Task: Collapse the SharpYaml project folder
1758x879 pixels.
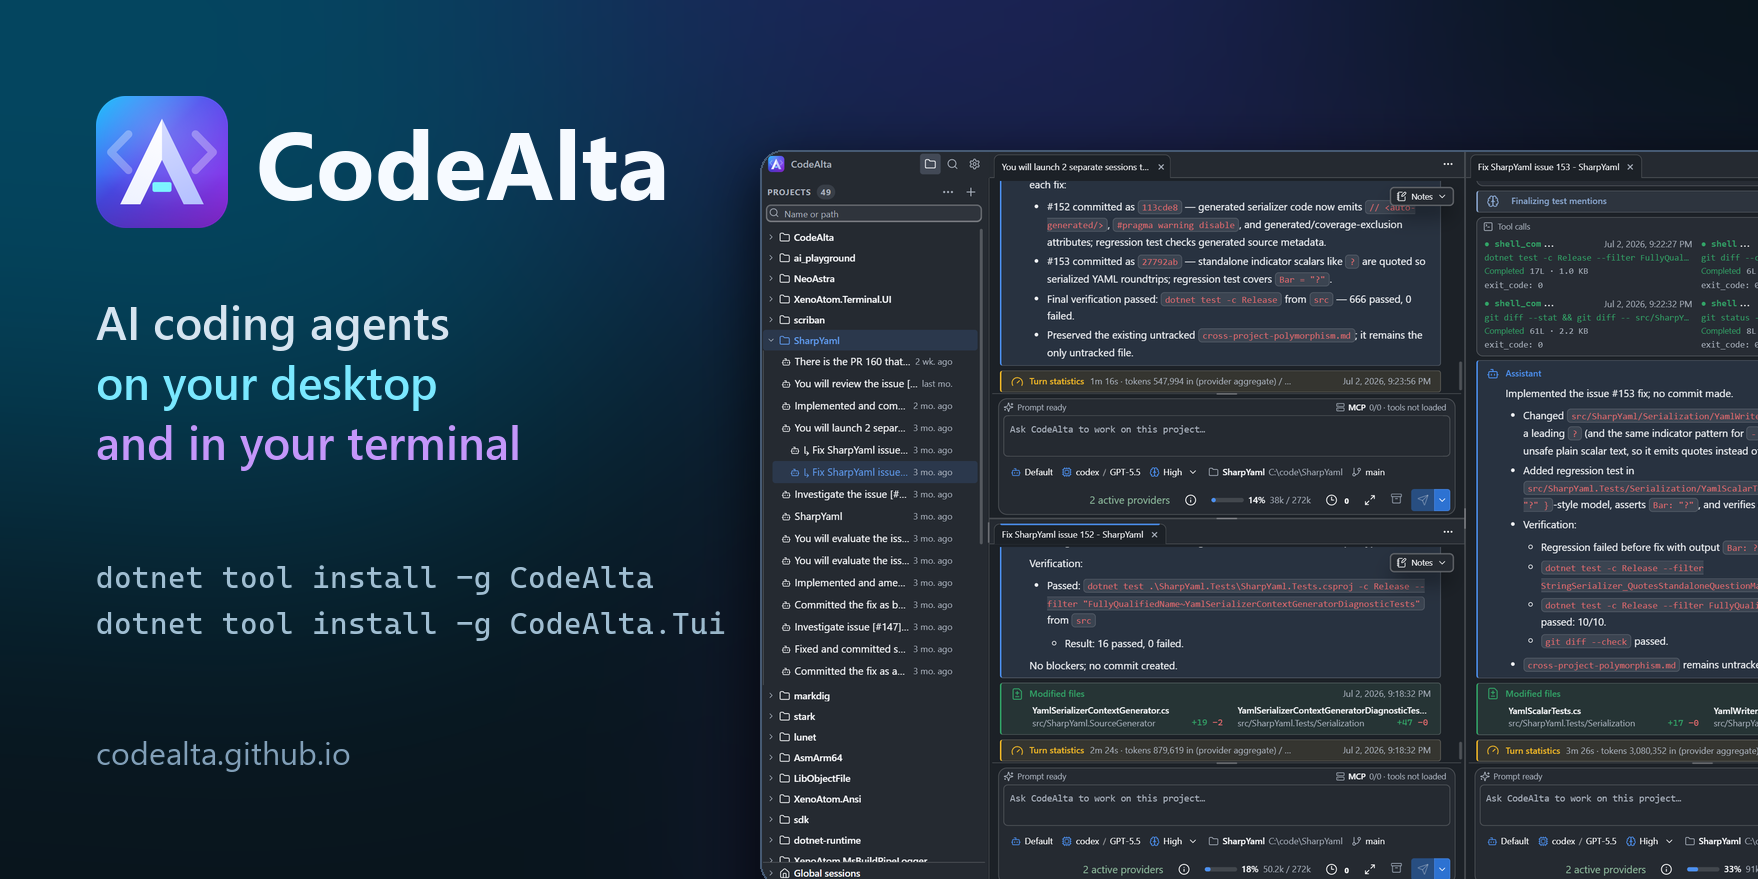Action: coord(771,340)
